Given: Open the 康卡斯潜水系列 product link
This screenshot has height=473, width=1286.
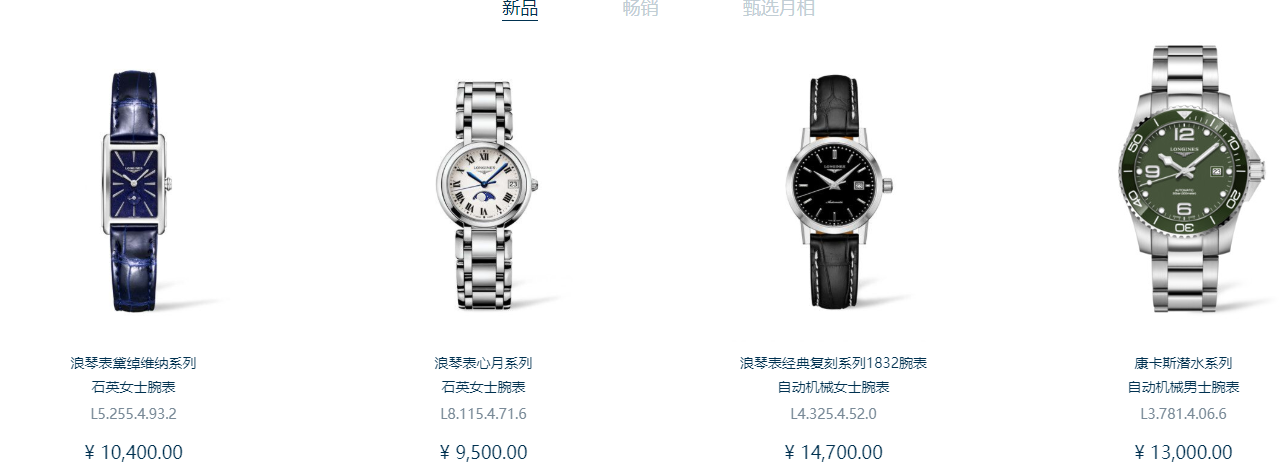Looking at the screenshot, I should [1183, 363].
